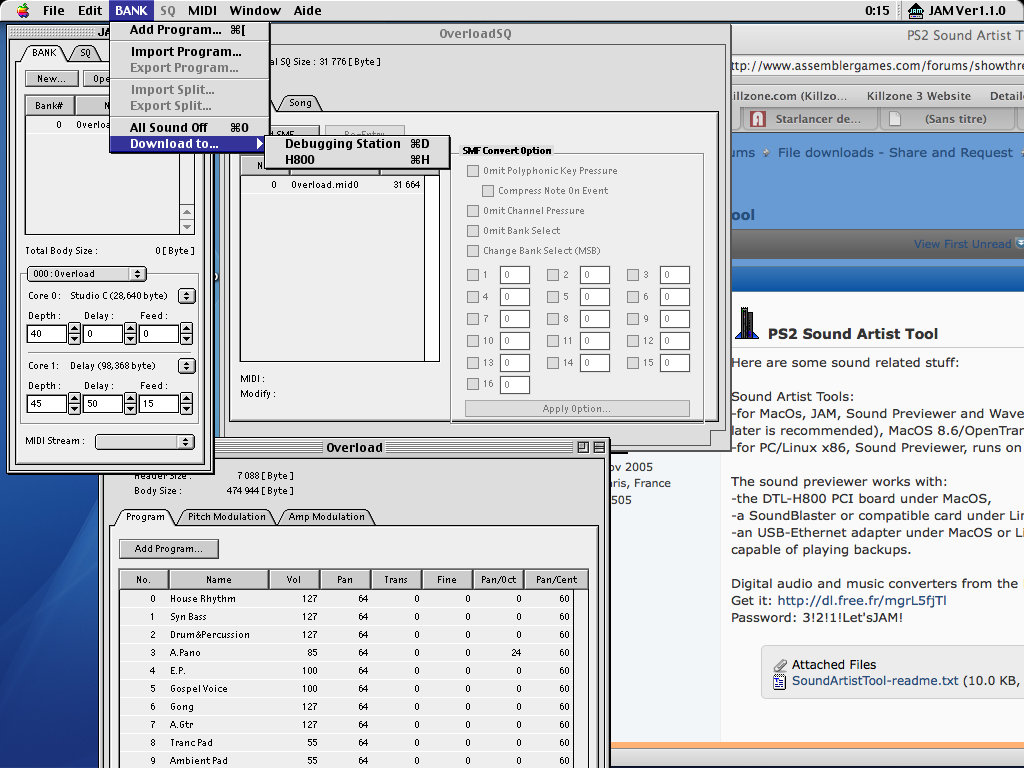Check Omit Channel Pressure option
The height and width of the screenshot is (768, 1024).
pos(473,211)
